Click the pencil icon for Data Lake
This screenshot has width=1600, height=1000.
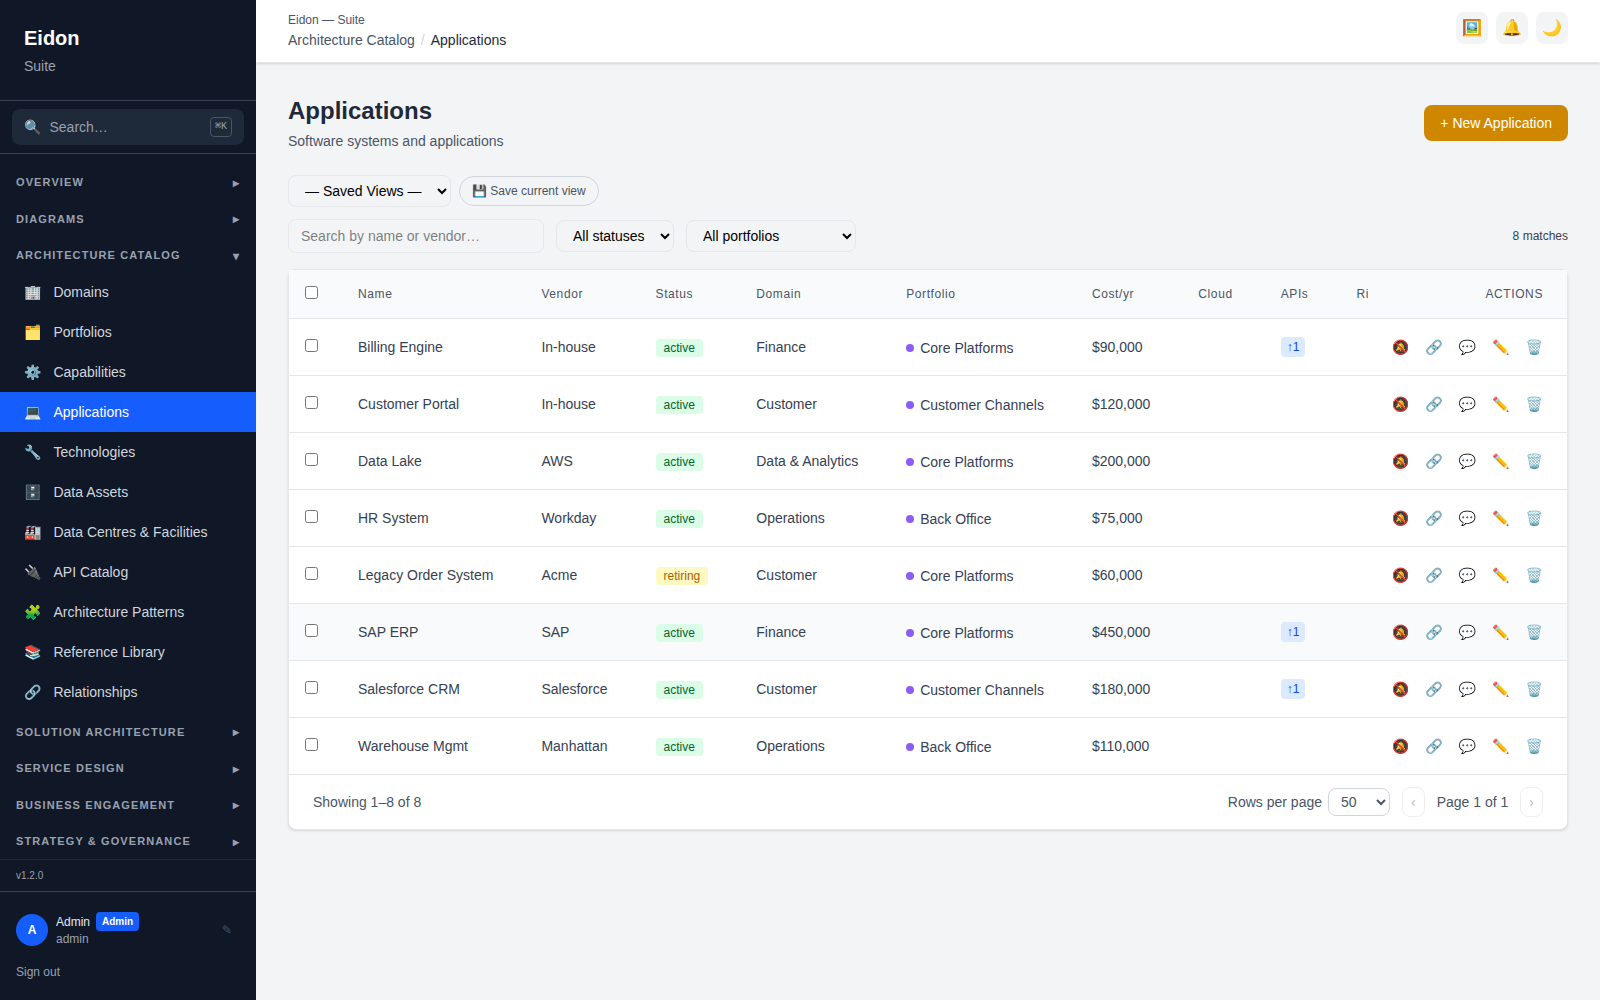[1500, 461]
